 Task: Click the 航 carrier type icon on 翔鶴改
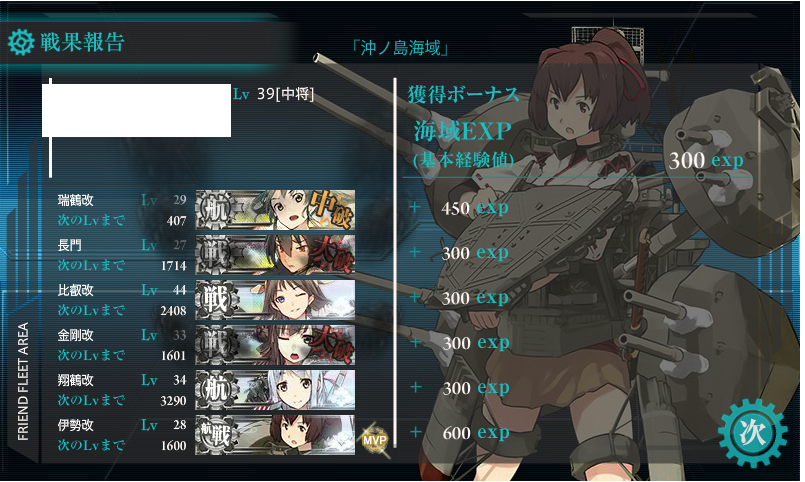[x=215, y=390]
